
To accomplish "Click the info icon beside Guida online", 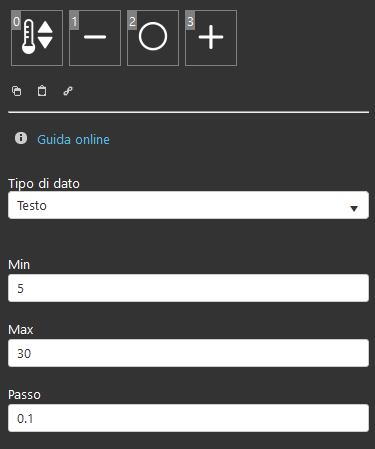I will (x=21, y=138).
